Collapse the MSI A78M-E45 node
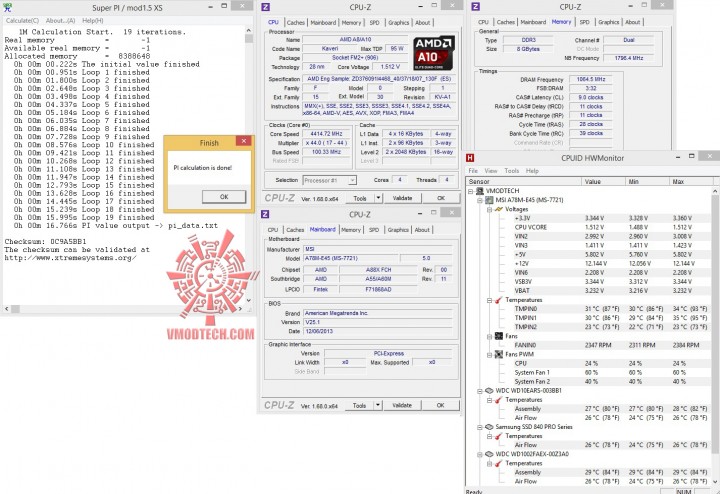Viewport: 720px width, 494px height. (x=480, y=200)
